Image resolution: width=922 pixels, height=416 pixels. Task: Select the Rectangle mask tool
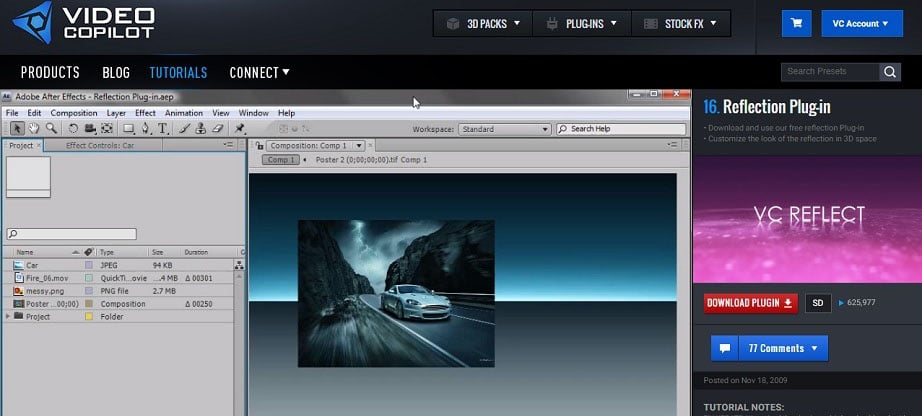(x=128, y=128)
